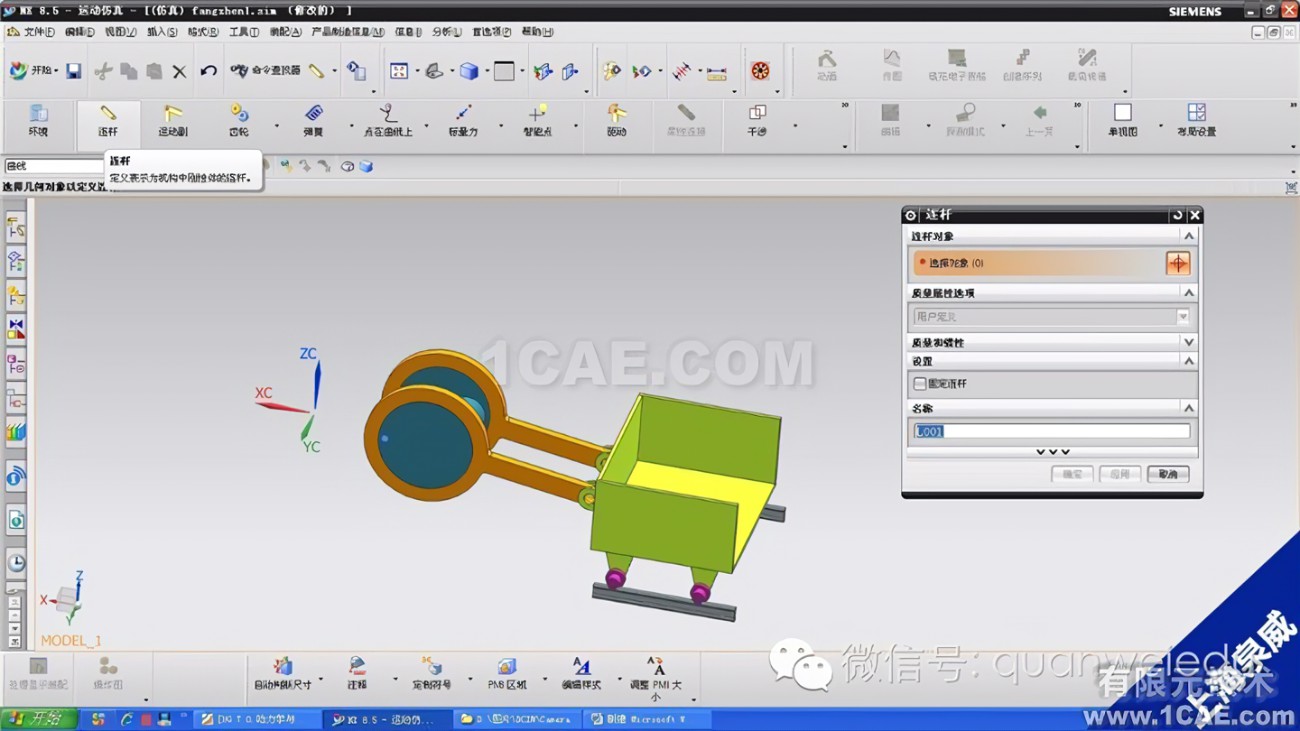Click the measure distance ruler icon
Viewport: 1300px width, 731px height.
[716, 72]
